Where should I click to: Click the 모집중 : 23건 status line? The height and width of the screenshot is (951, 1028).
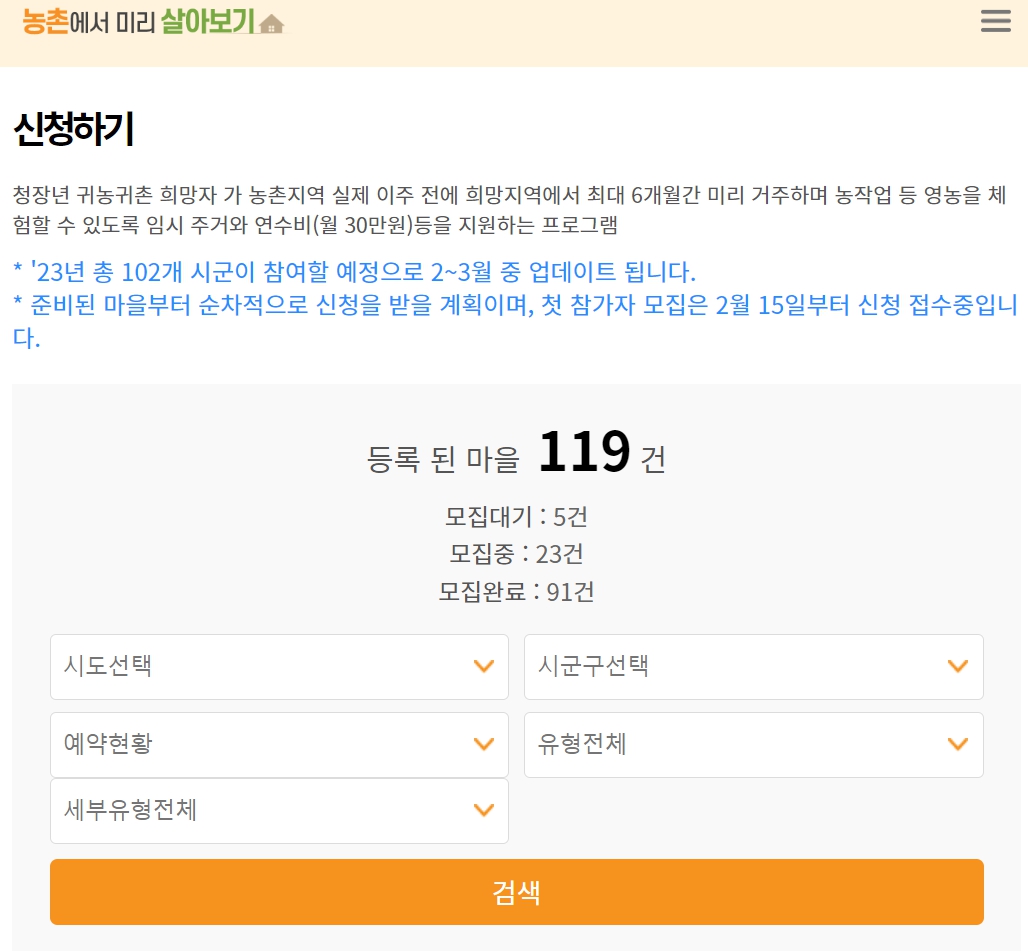516,554
